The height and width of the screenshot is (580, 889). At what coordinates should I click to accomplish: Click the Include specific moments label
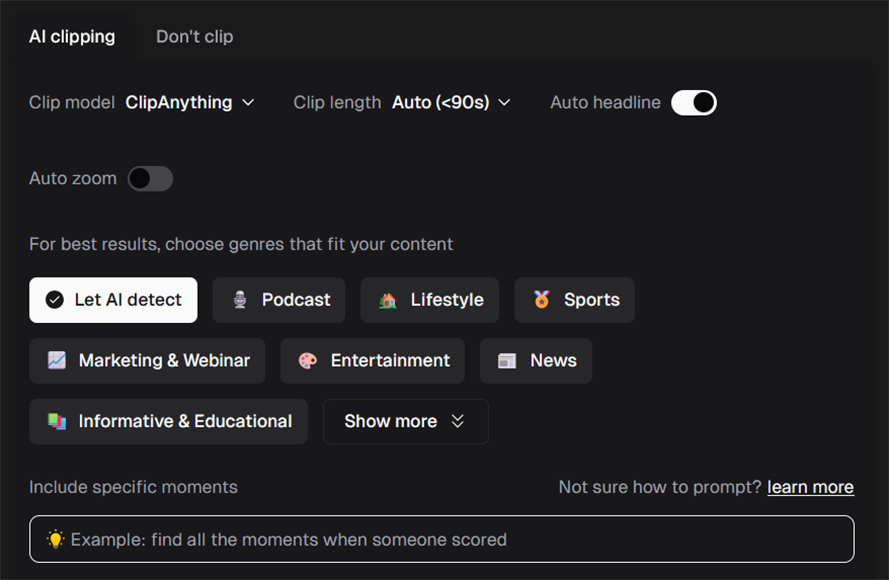[x=133, y=487]
